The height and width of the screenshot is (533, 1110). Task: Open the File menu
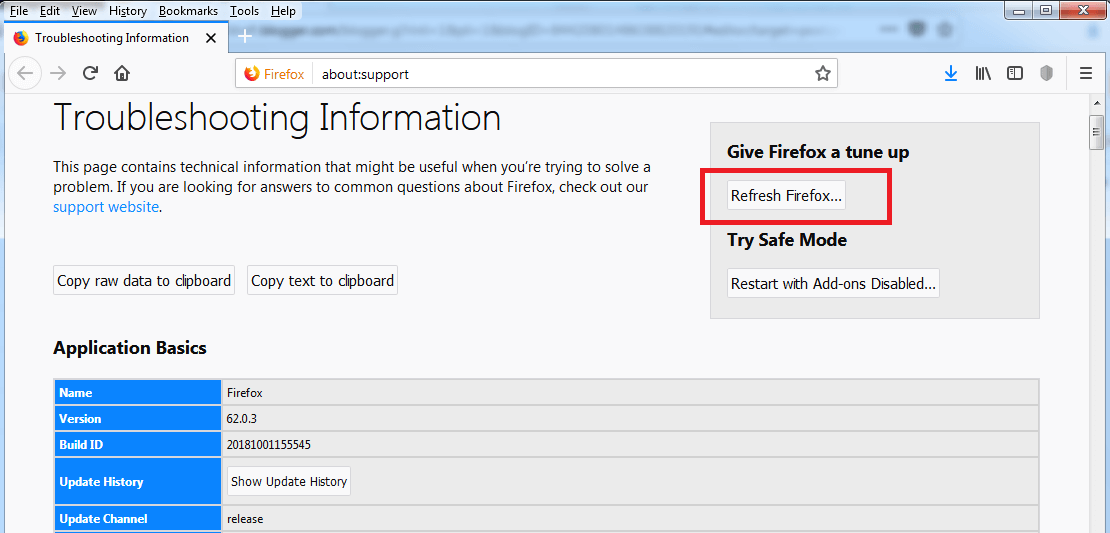click(18, 11)
